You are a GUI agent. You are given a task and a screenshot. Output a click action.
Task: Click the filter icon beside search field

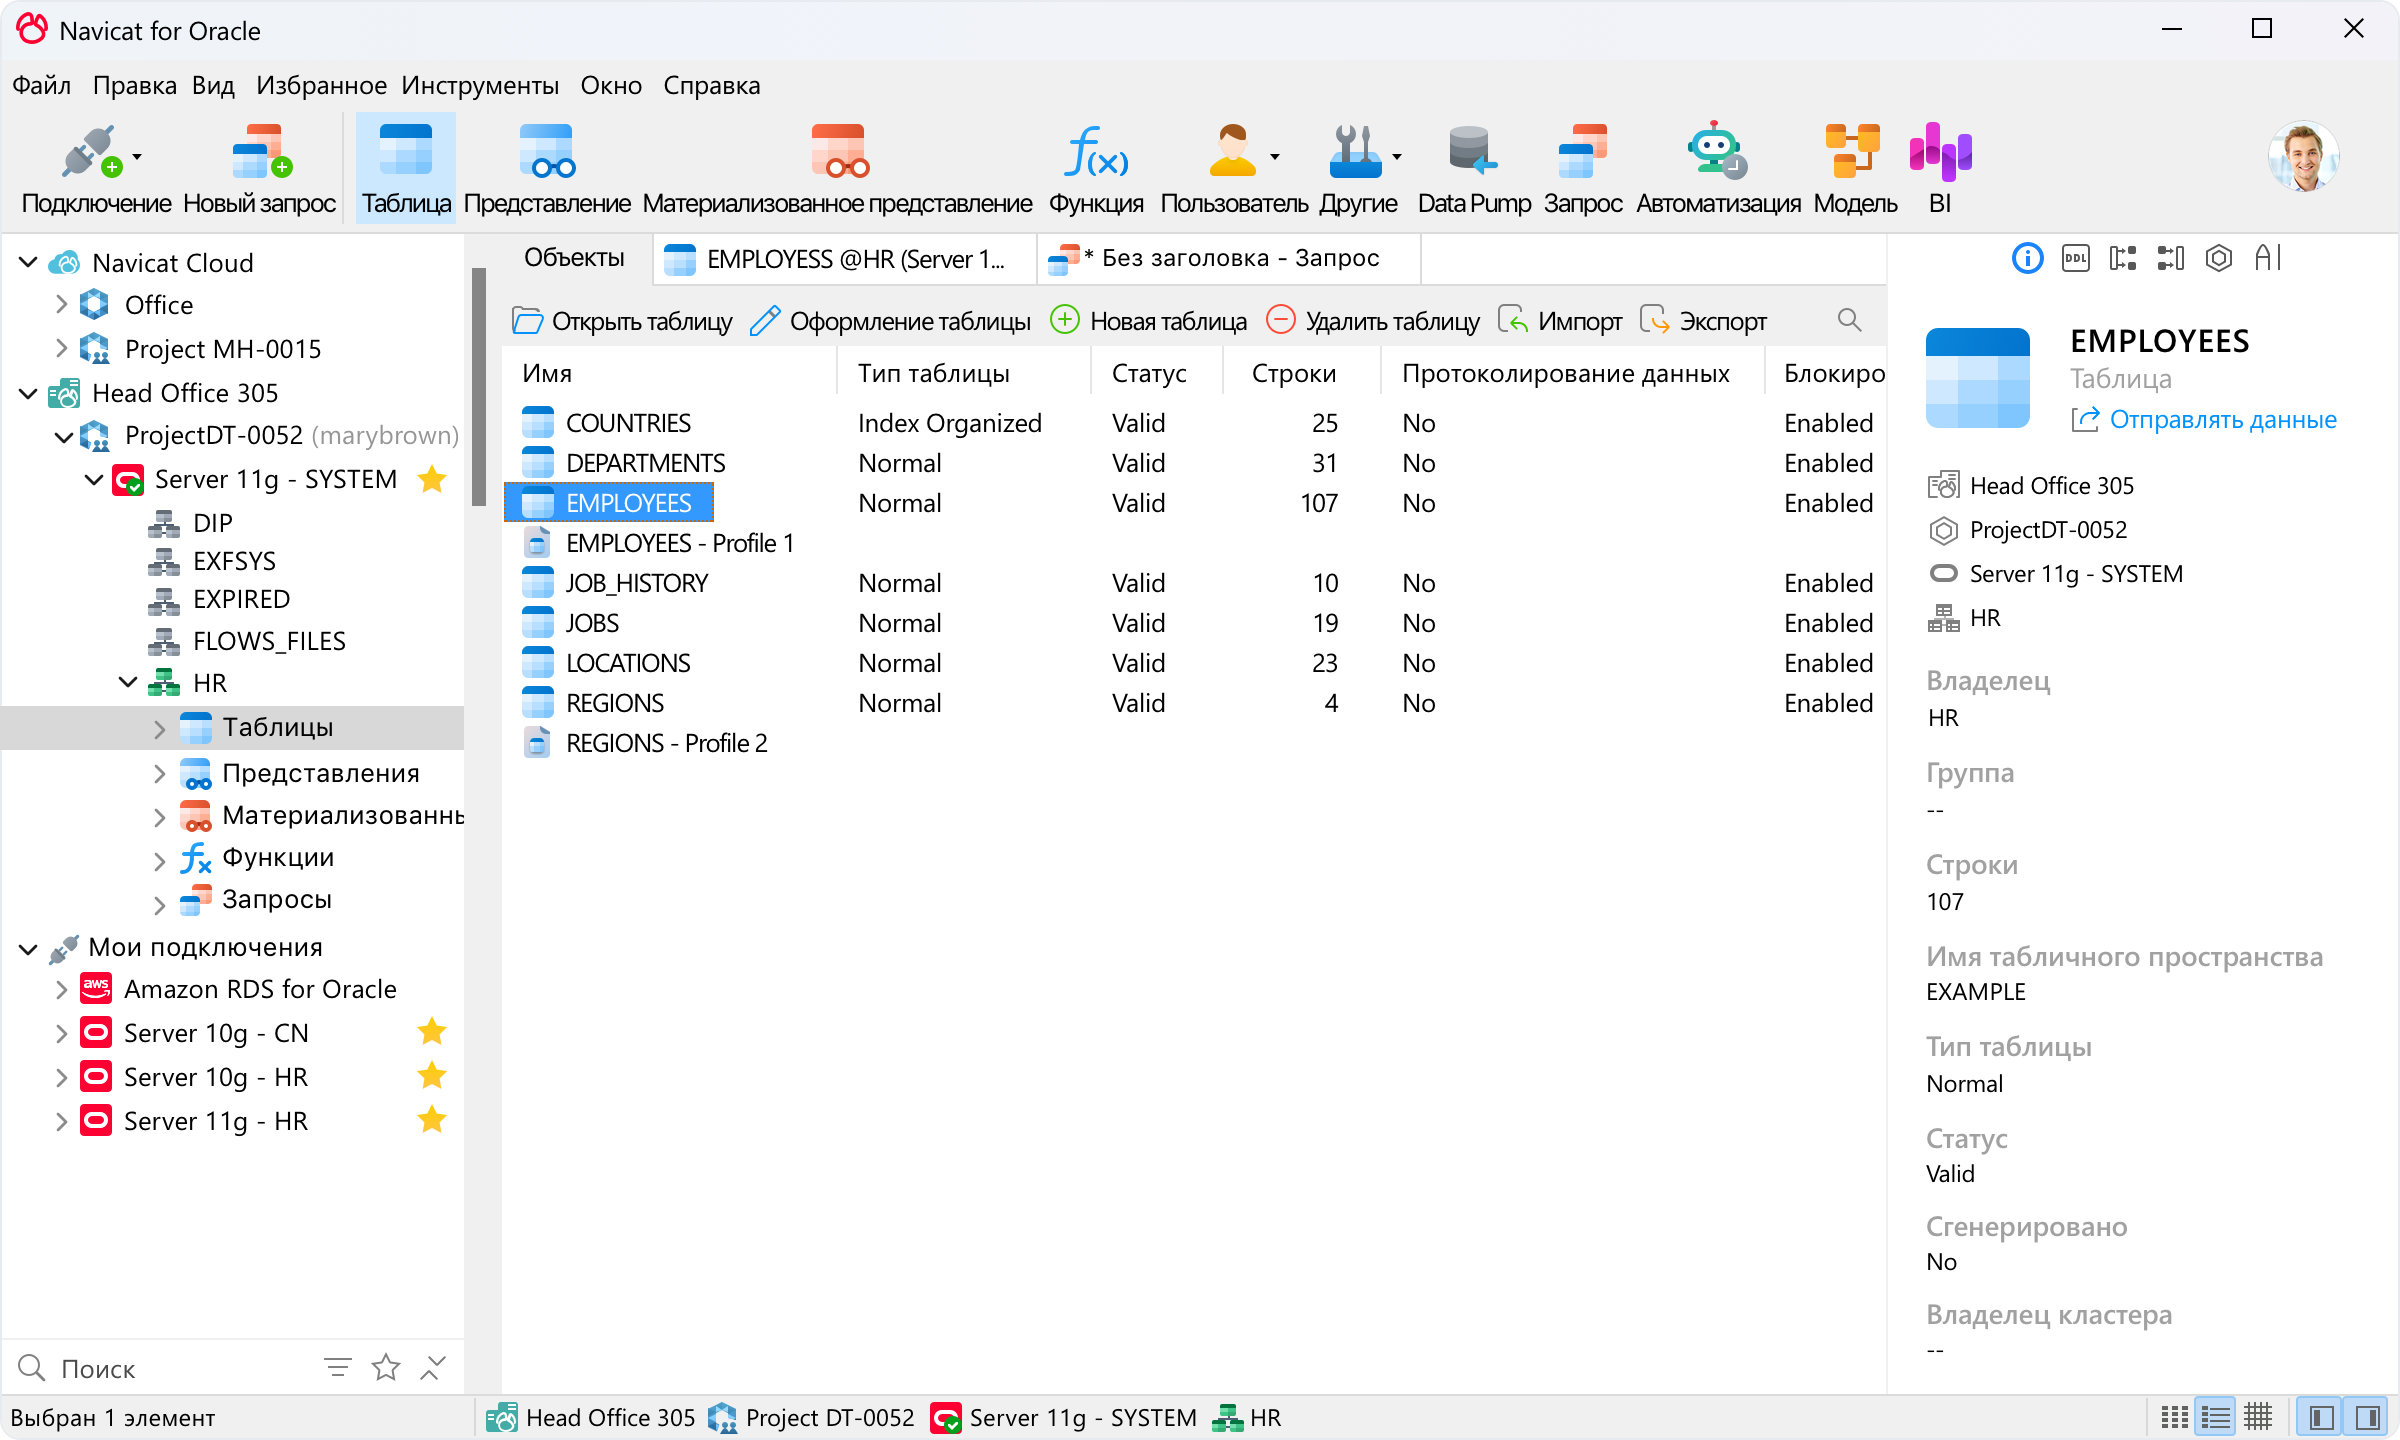pyautogui.click(x=338, y=1367)
